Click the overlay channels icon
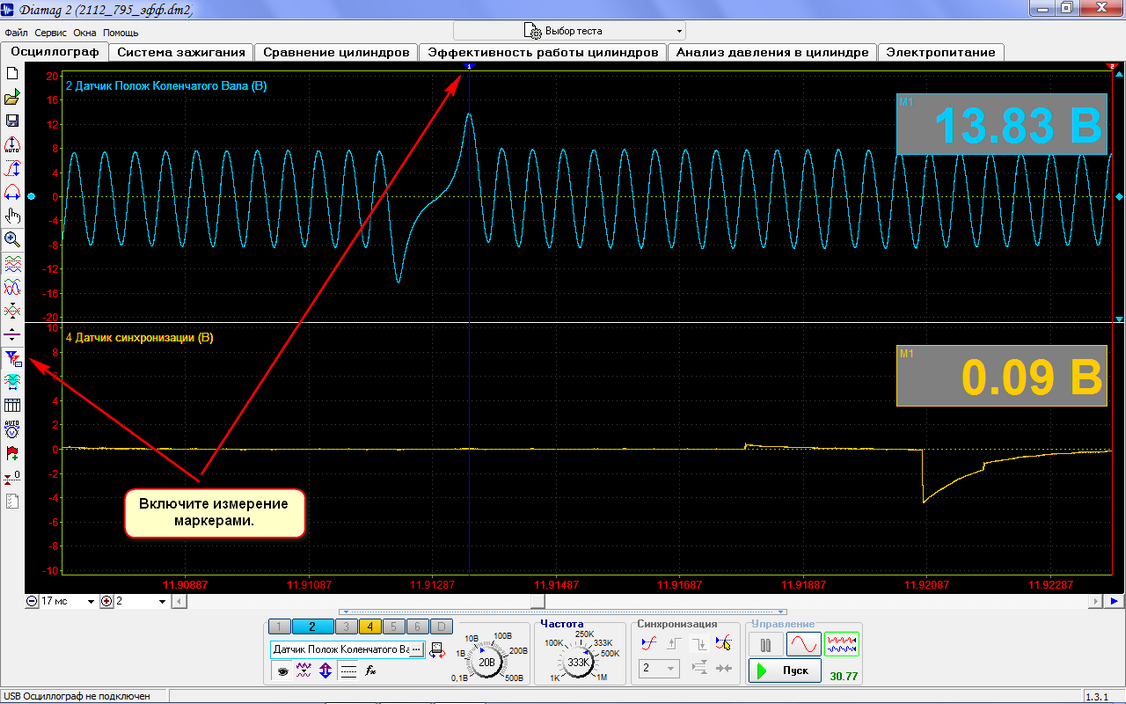 [12, 288]
